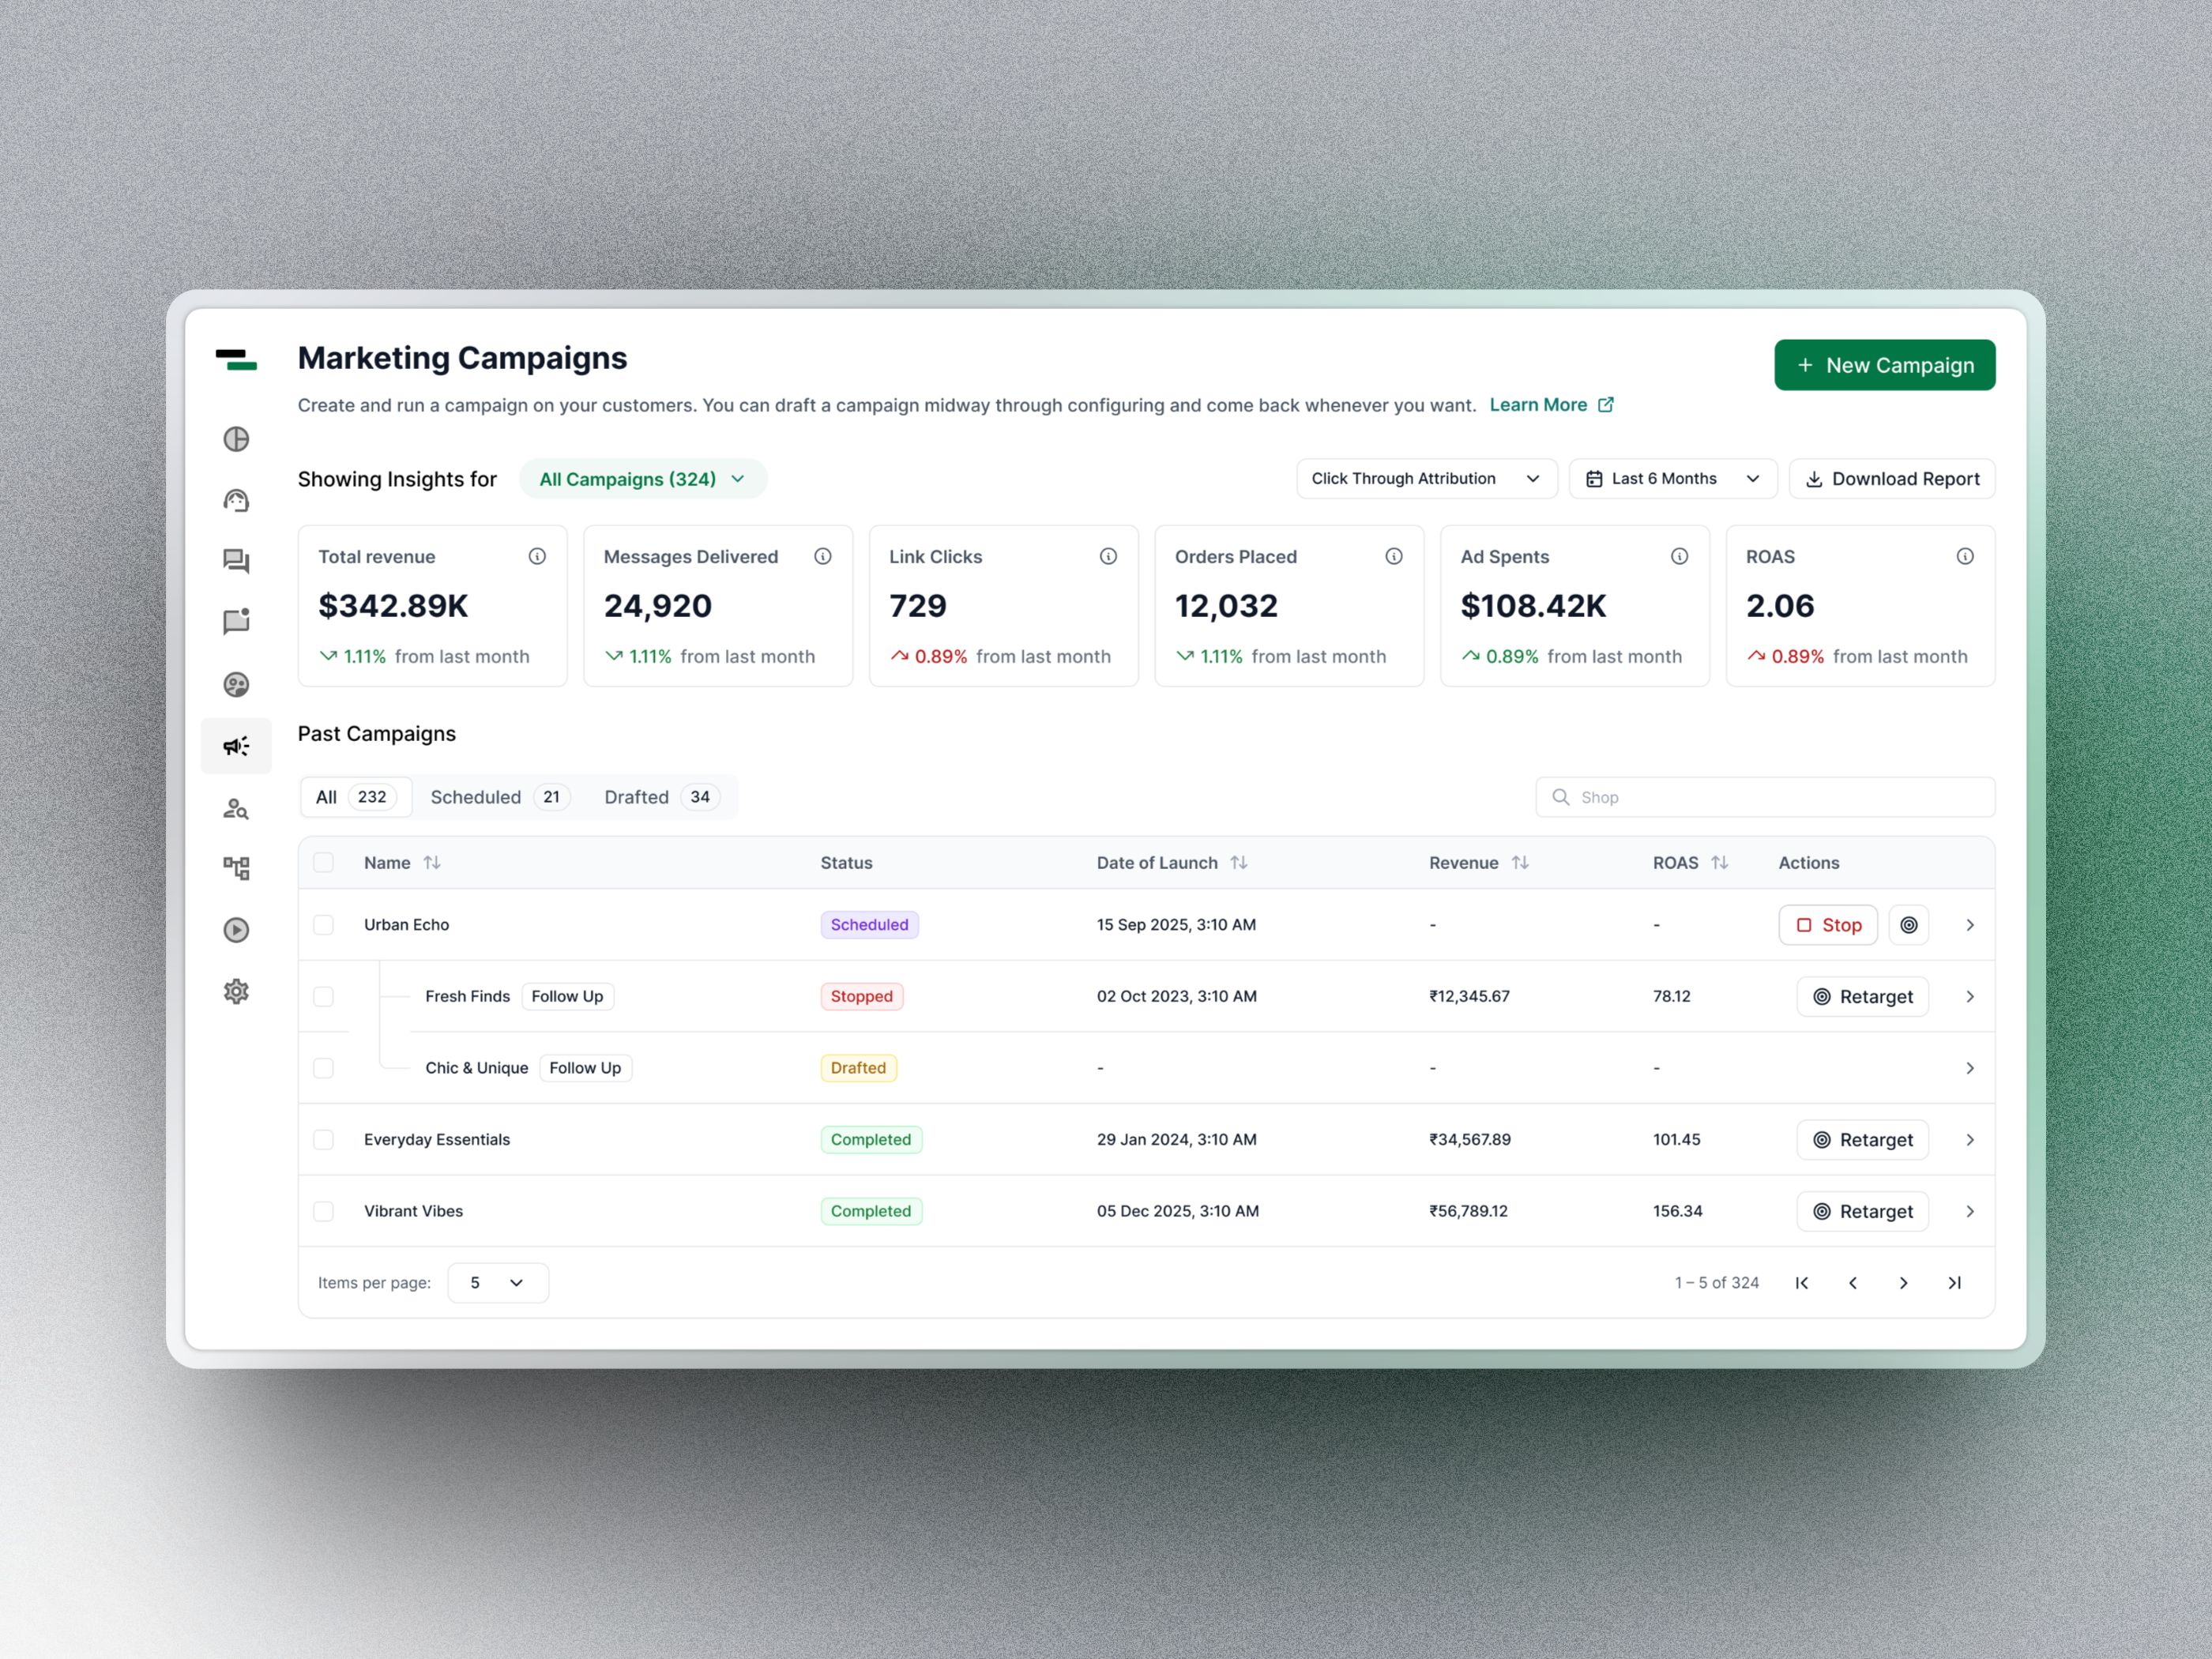Open the items per page selector
This screenshot has height=1659, width=2212.
497,1282
